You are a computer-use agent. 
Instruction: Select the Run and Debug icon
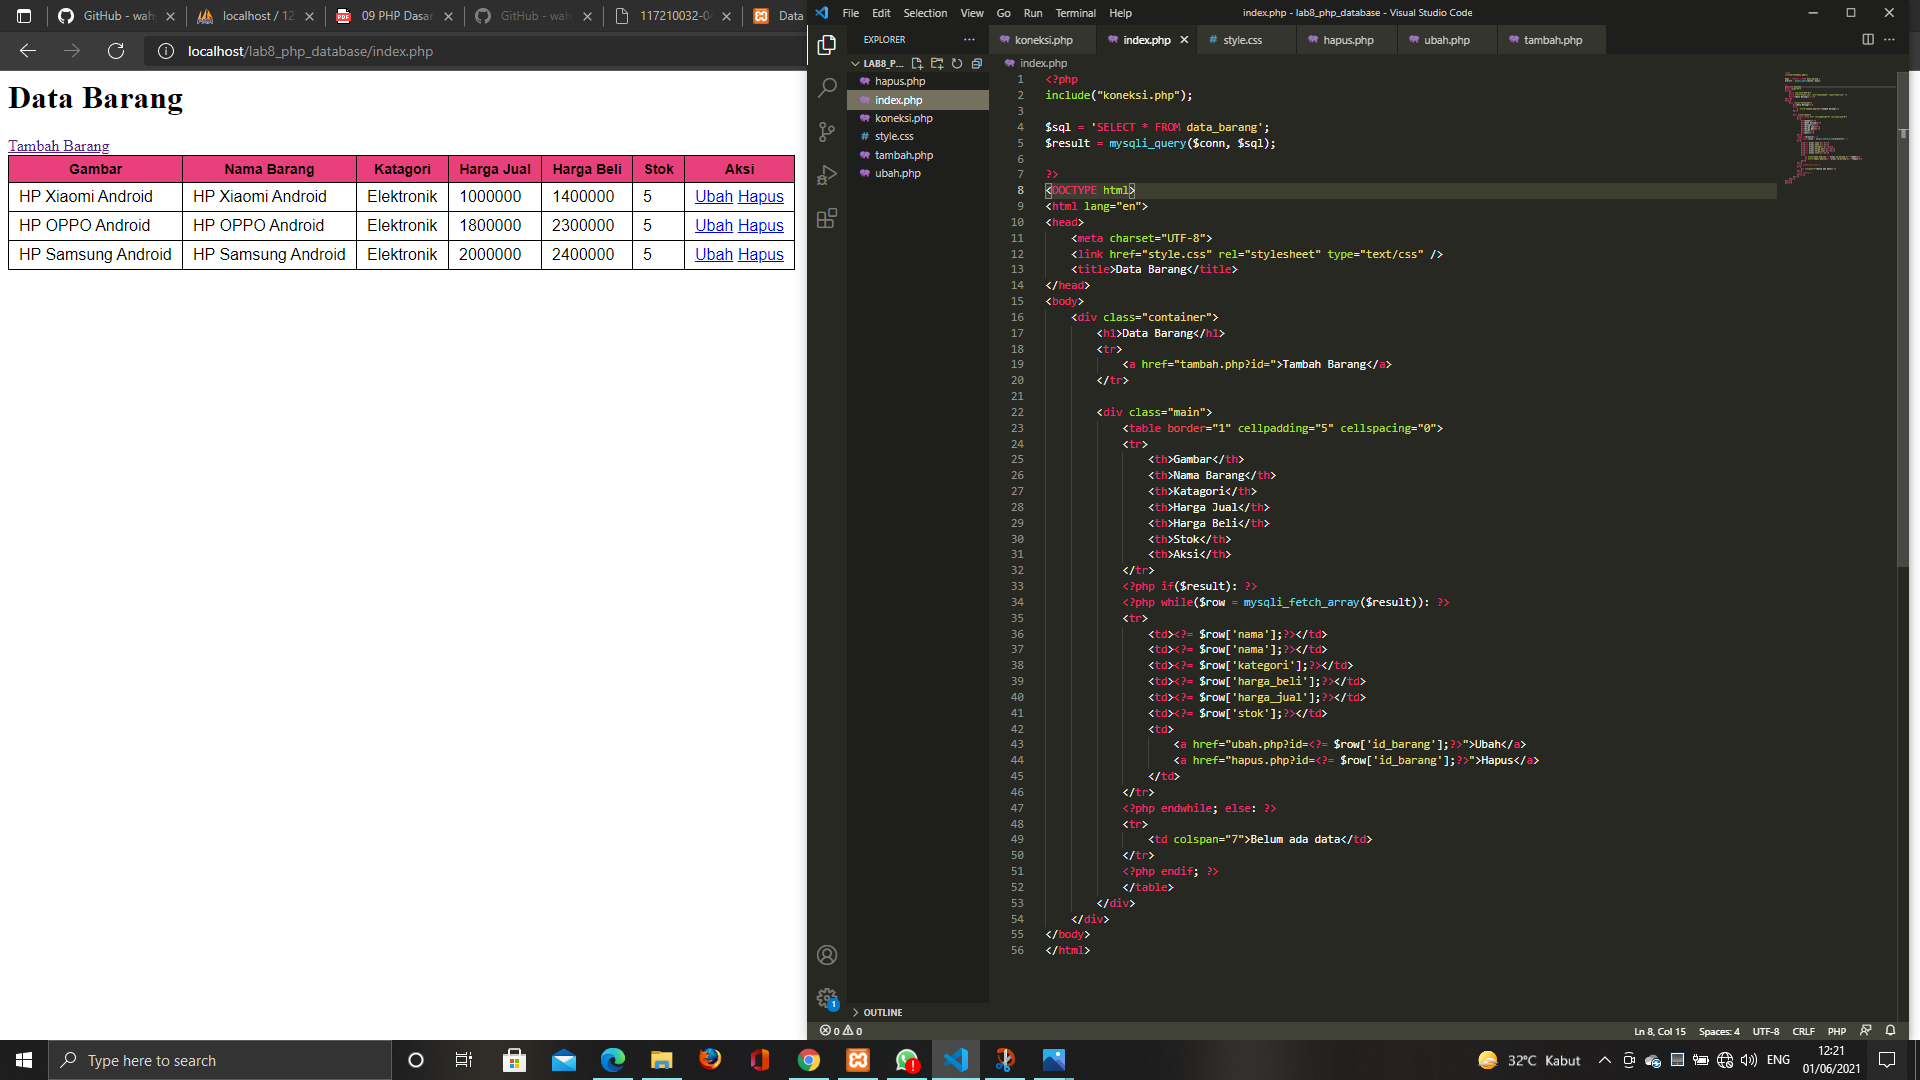[826, 174]
